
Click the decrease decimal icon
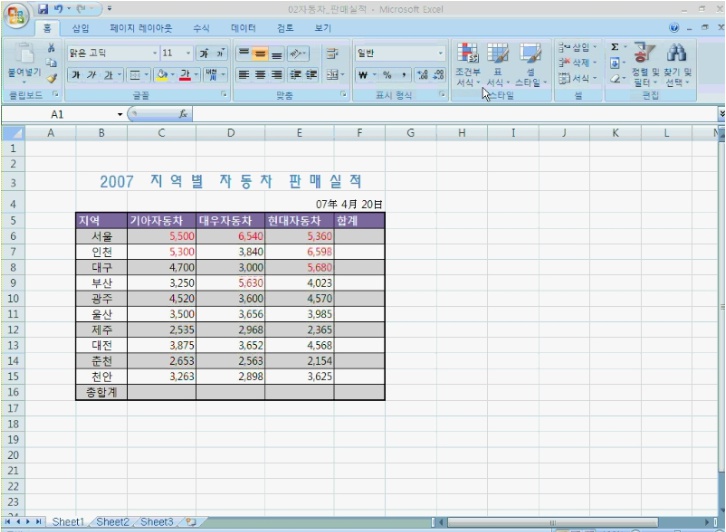click(438, 75)
